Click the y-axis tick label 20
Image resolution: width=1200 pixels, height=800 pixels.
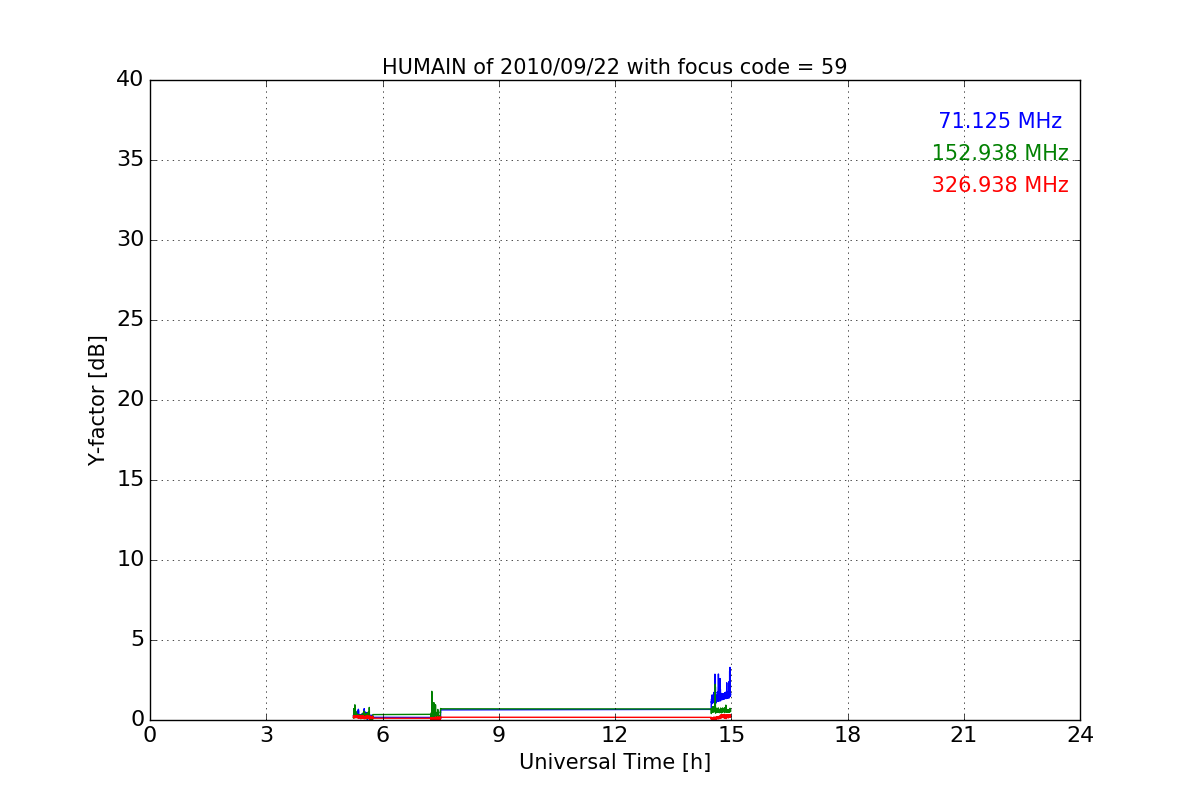click(x=130, y=400)
